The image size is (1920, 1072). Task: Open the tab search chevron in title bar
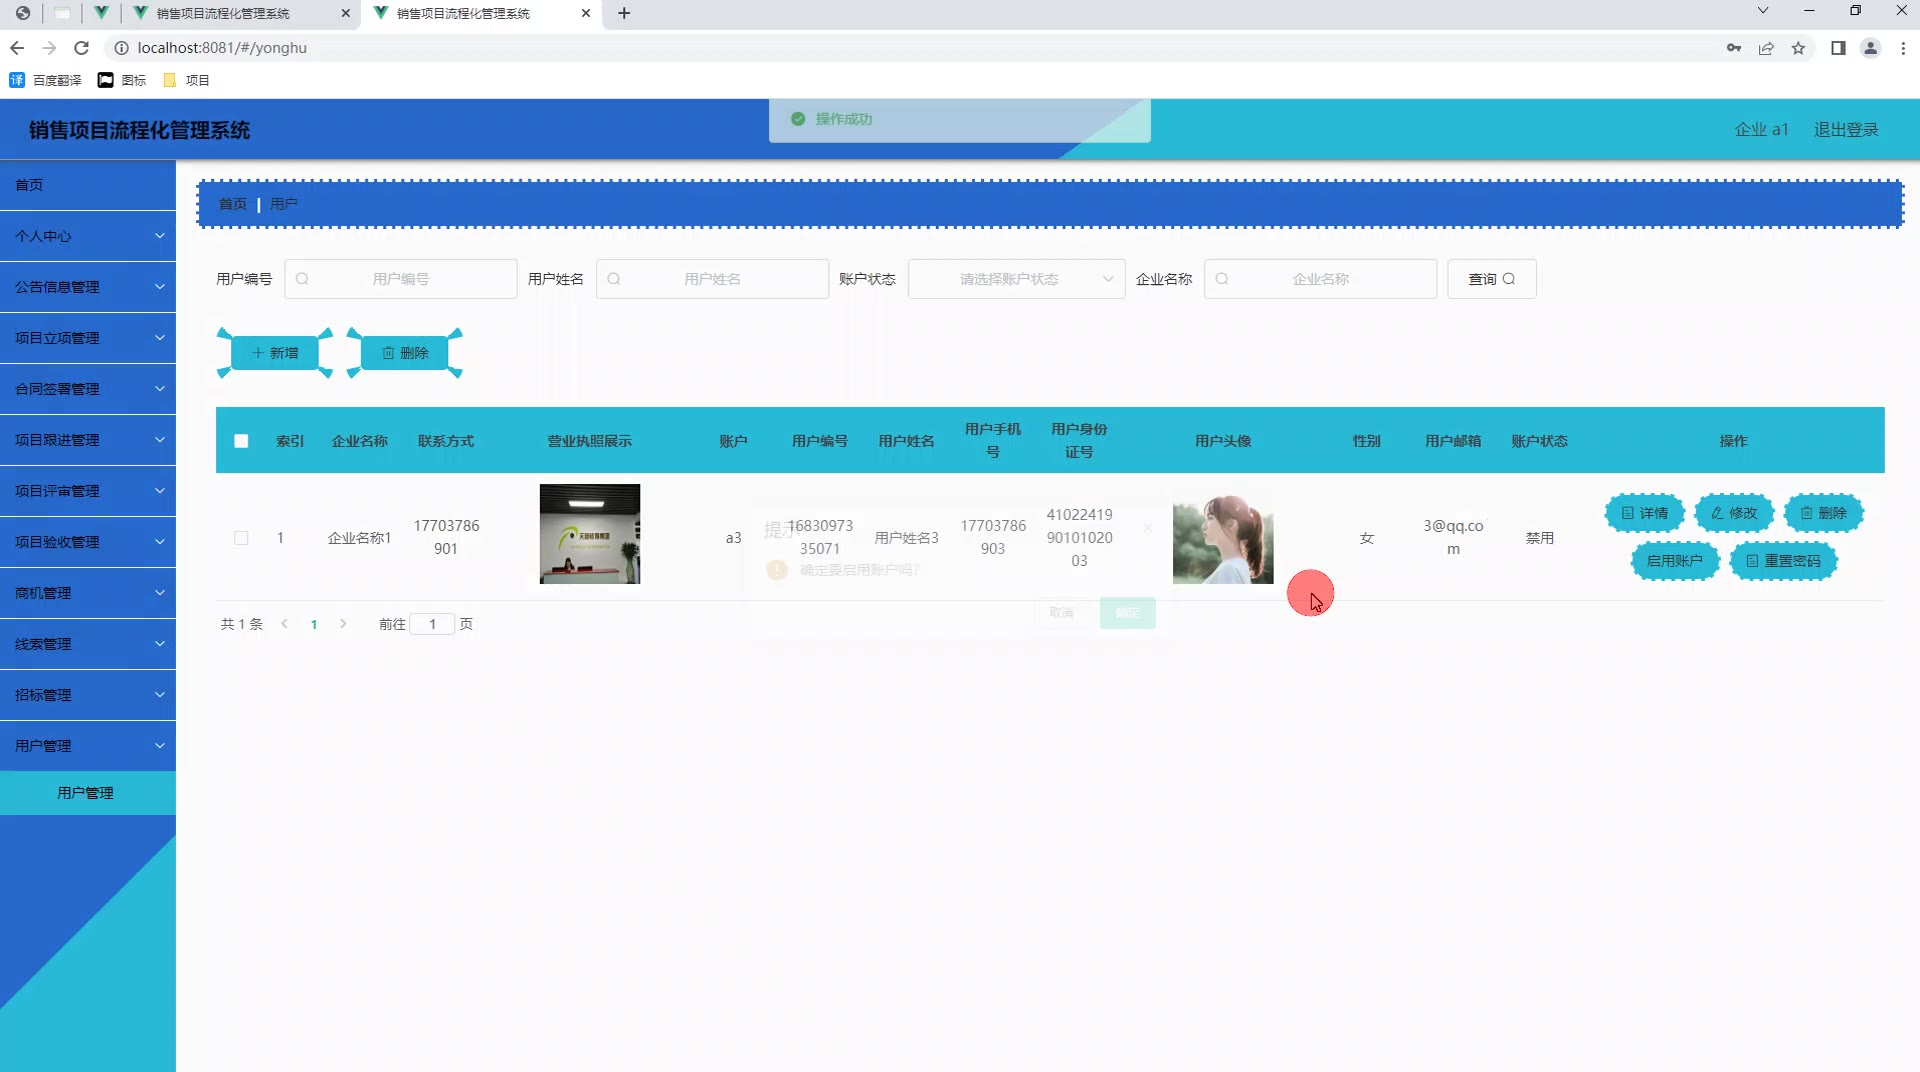(x=1763, y=10)
